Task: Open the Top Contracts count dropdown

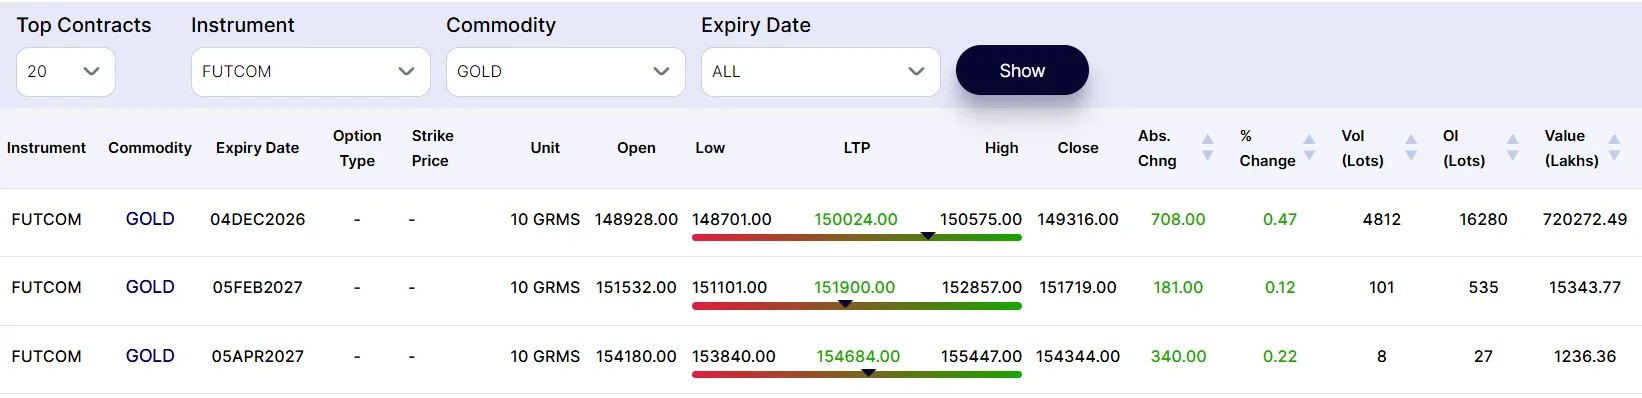Action: pyautogui.click(x=66, y=72)
